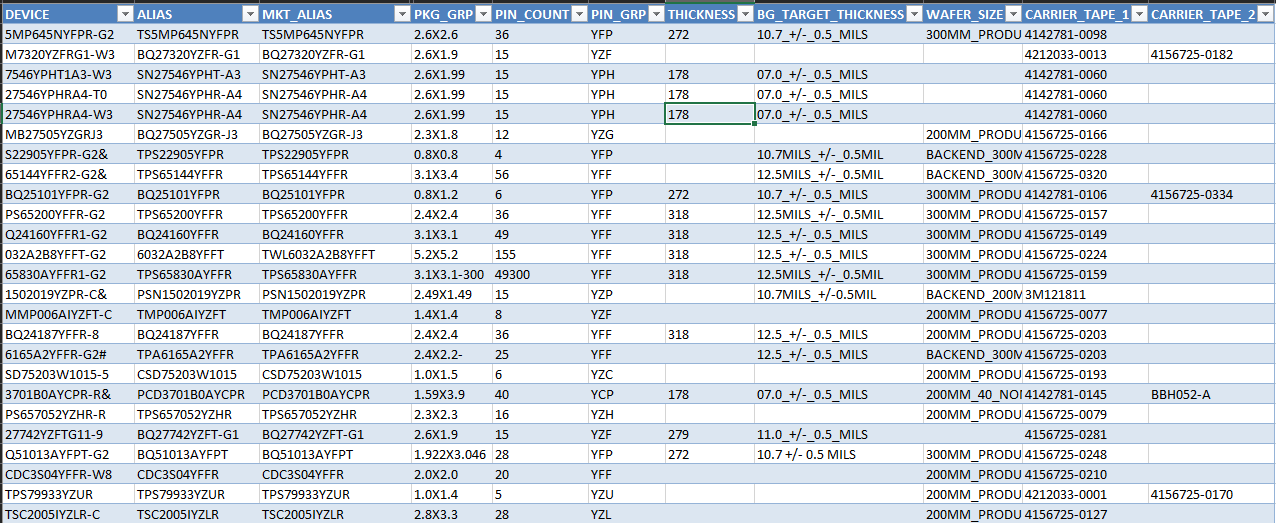Viewport: 1276px width, 523px height.
Task: Open the PIN_COUNT column filter dropdown
Action: pos(578,14)
